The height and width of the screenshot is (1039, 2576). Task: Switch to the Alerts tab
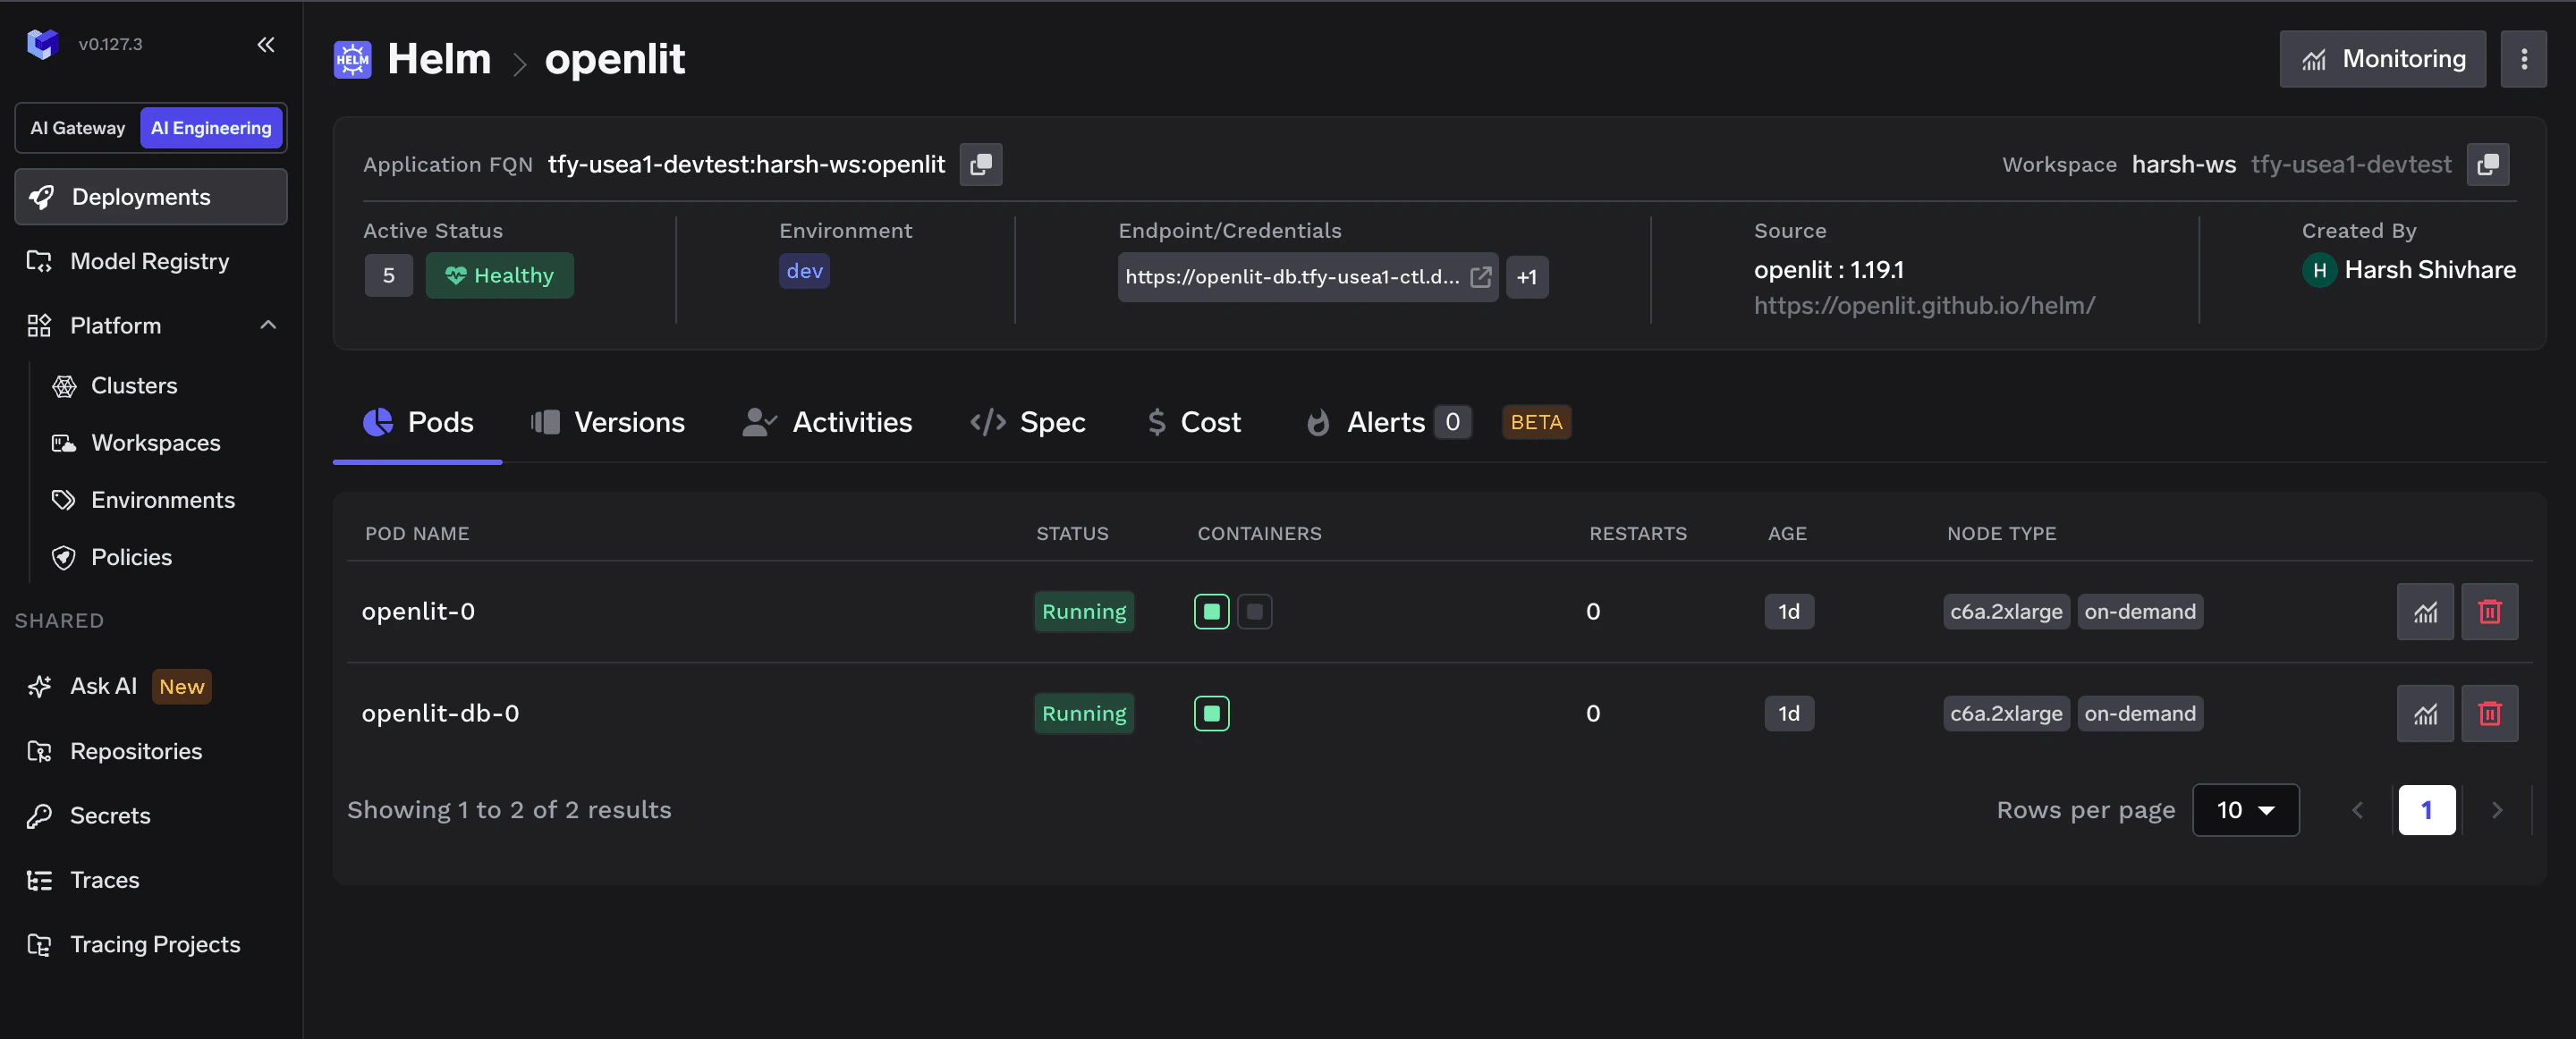[1387, 423]
